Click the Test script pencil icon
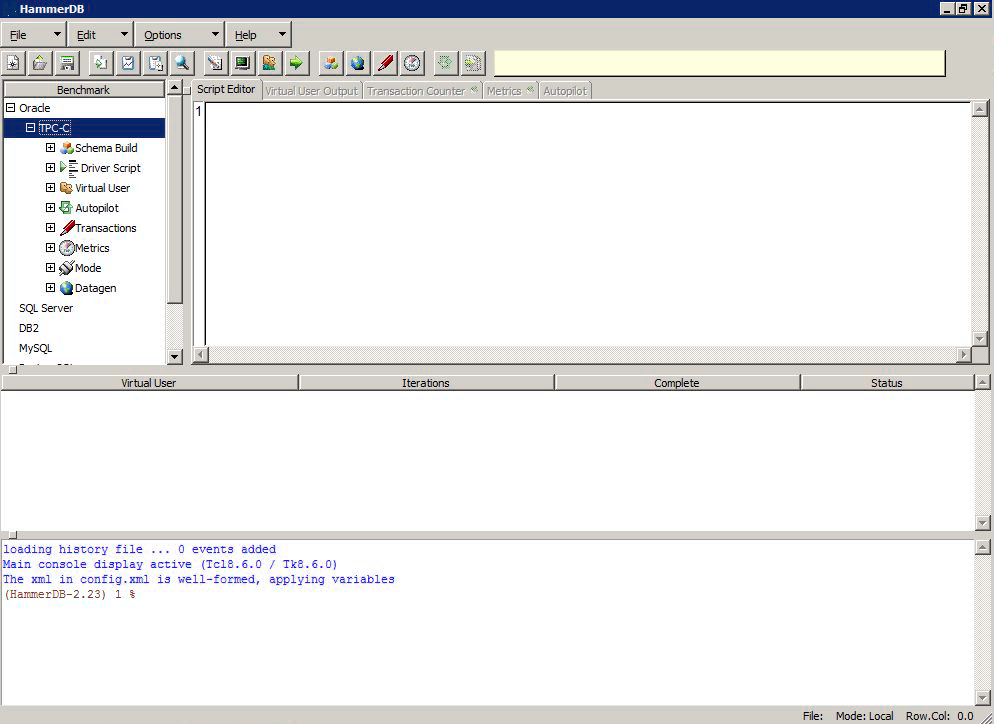 tap(216, 63)
